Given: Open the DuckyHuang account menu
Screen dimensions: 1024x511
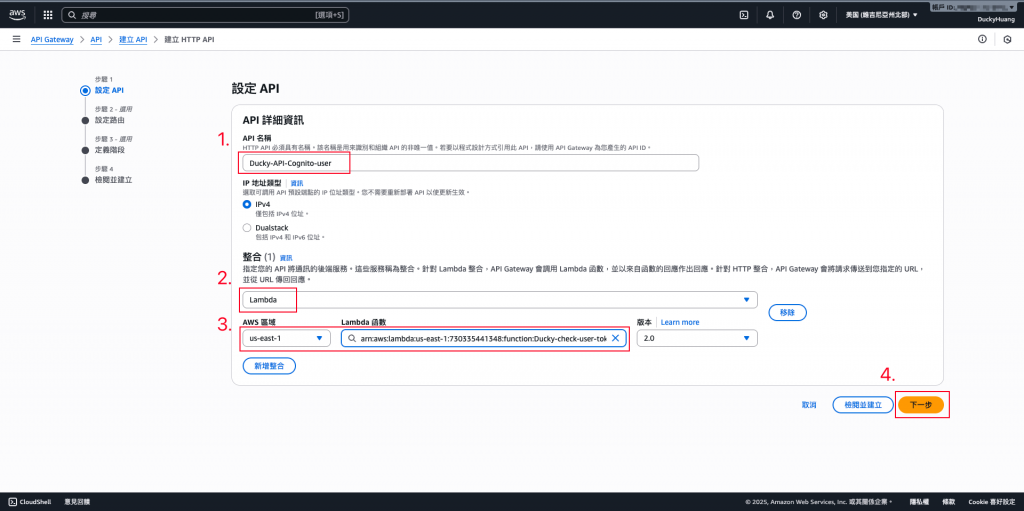Looking at the screenshot, I should click(996, 20).
